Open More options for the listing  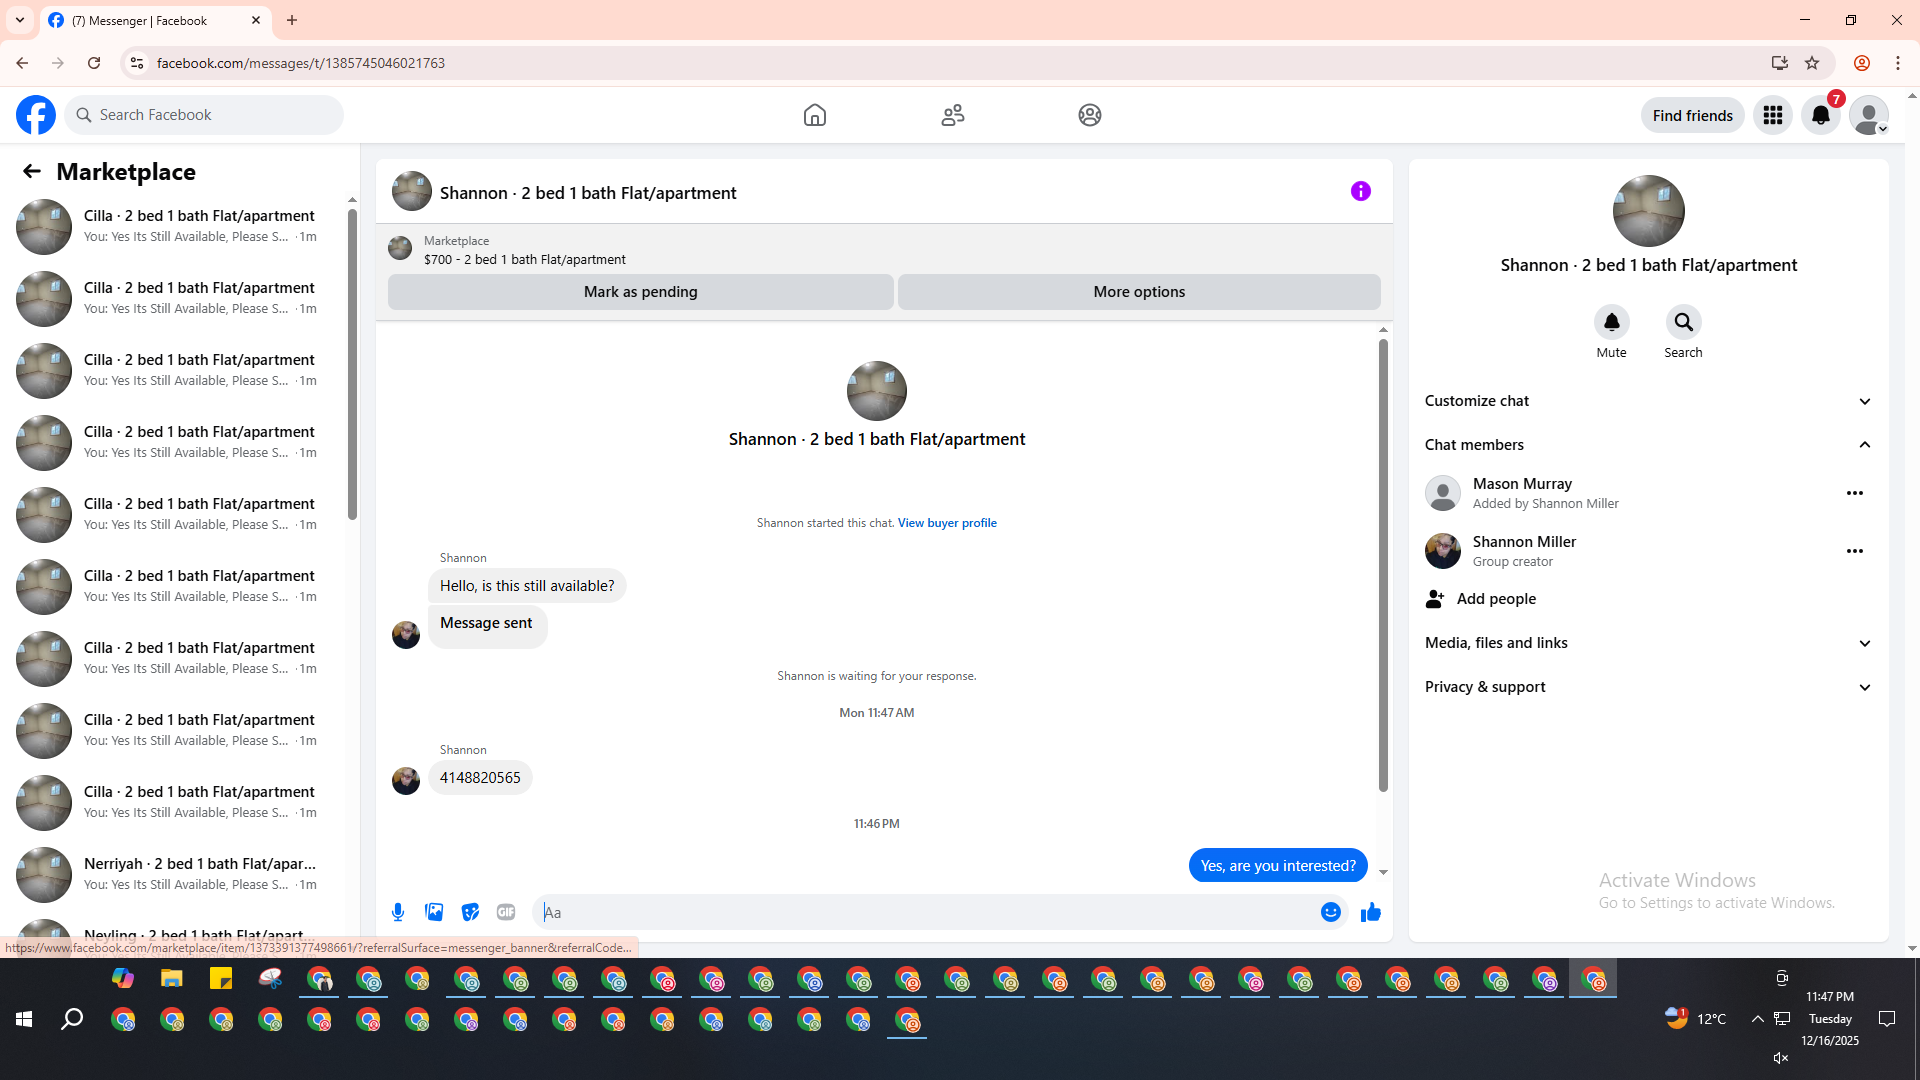pyautogui.click(x=1139, y=292)
